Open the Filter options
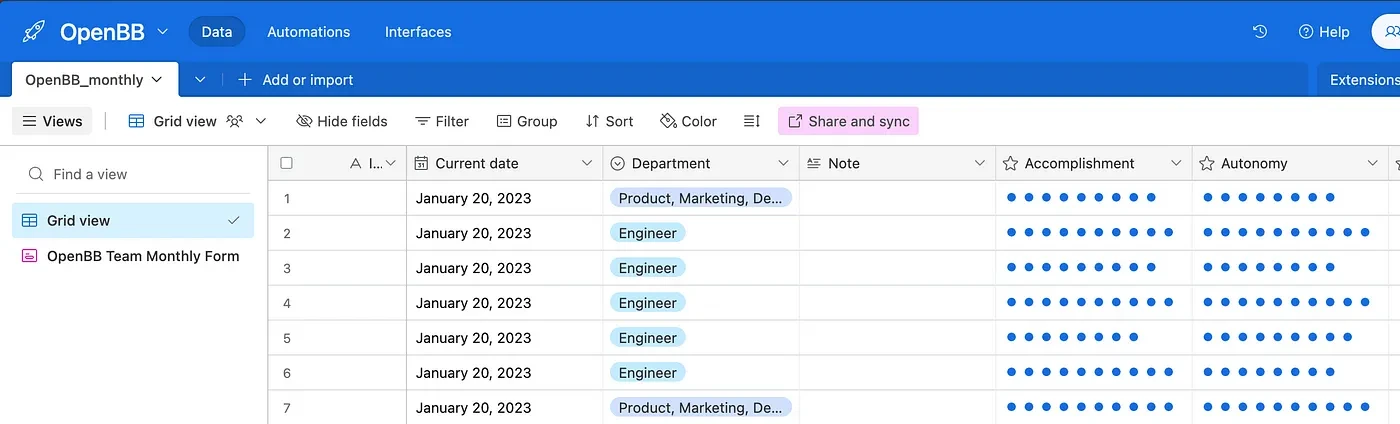The width and height of the screenshot is (1400, 424). [x=442, y=121]
